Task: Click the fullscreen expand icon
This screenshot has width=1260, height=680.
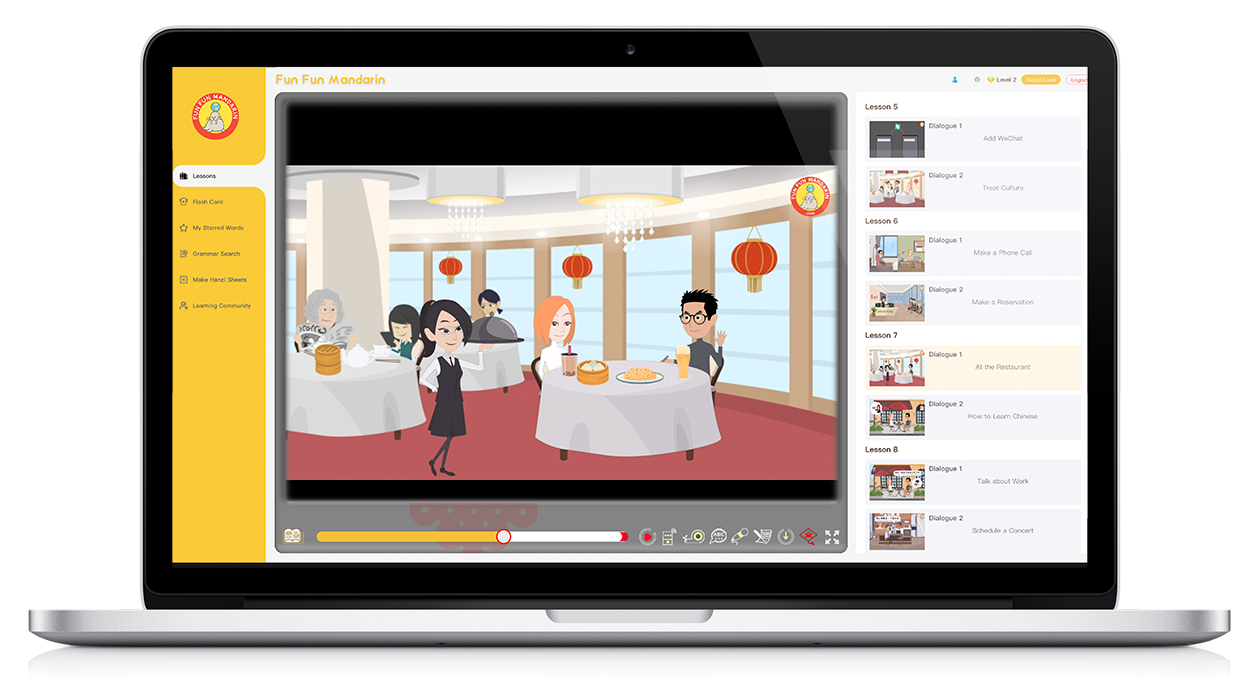Action: [x=832, y=537]
